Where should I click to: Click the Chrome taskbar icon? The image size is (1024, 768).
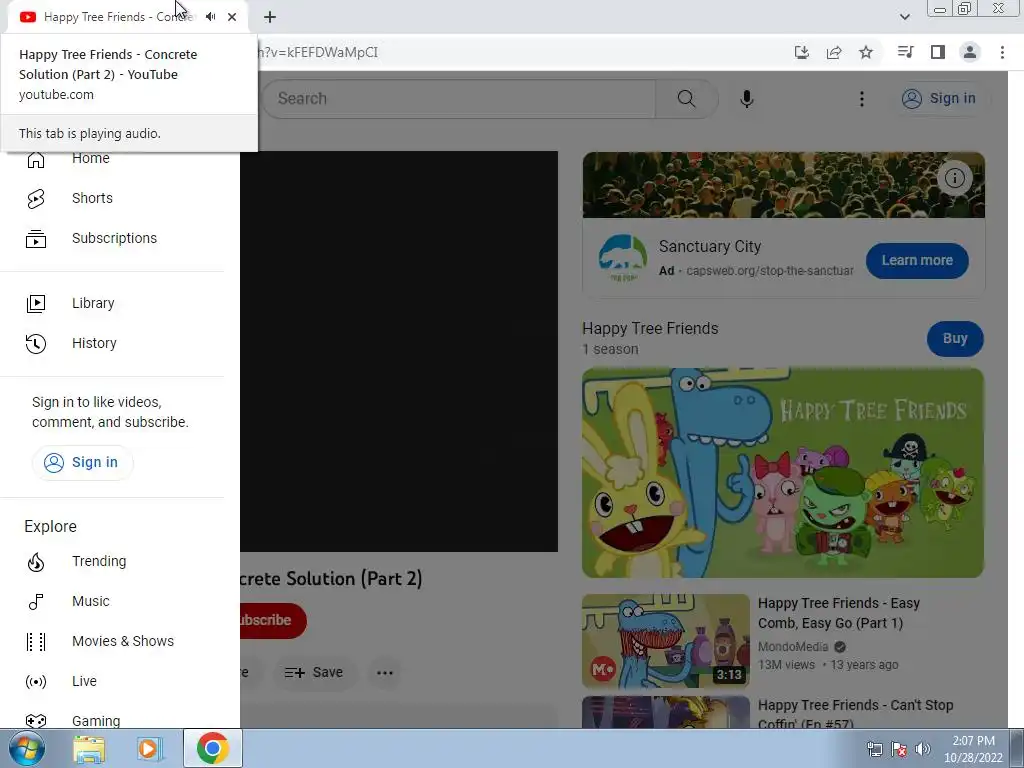pos(212,748)
